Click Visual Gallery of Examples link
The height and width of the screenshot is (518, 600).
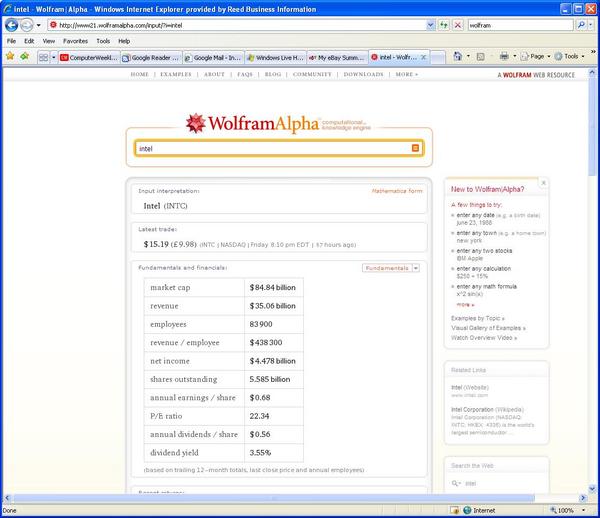[488, 328]
